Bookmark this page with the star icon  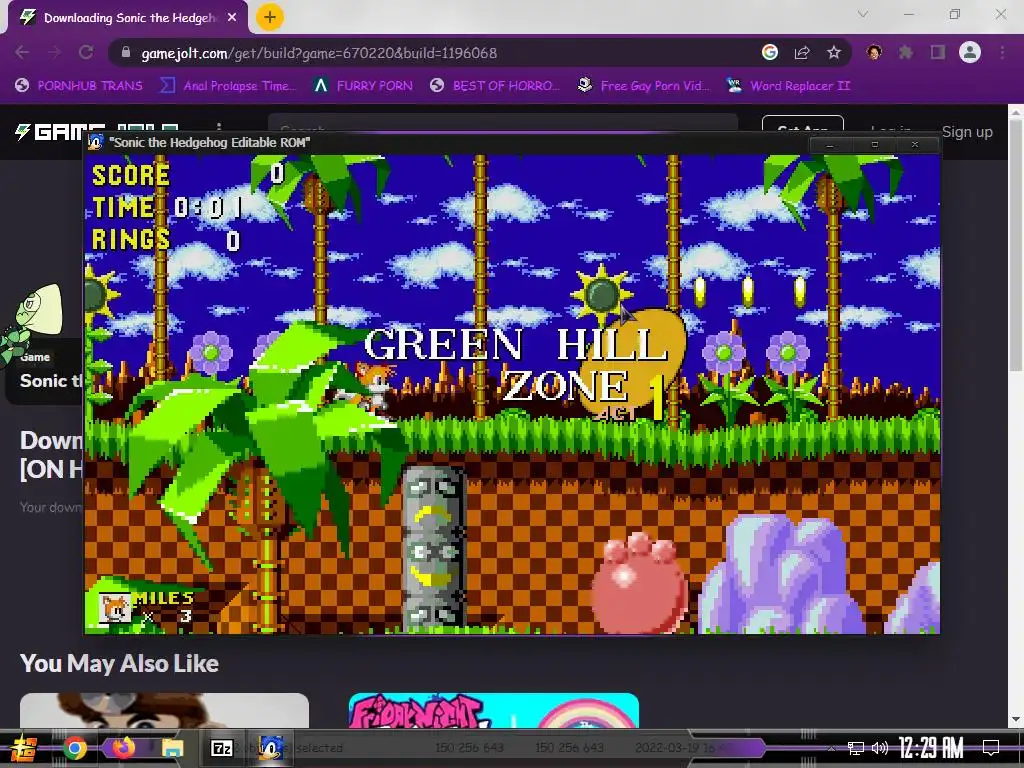834,52
